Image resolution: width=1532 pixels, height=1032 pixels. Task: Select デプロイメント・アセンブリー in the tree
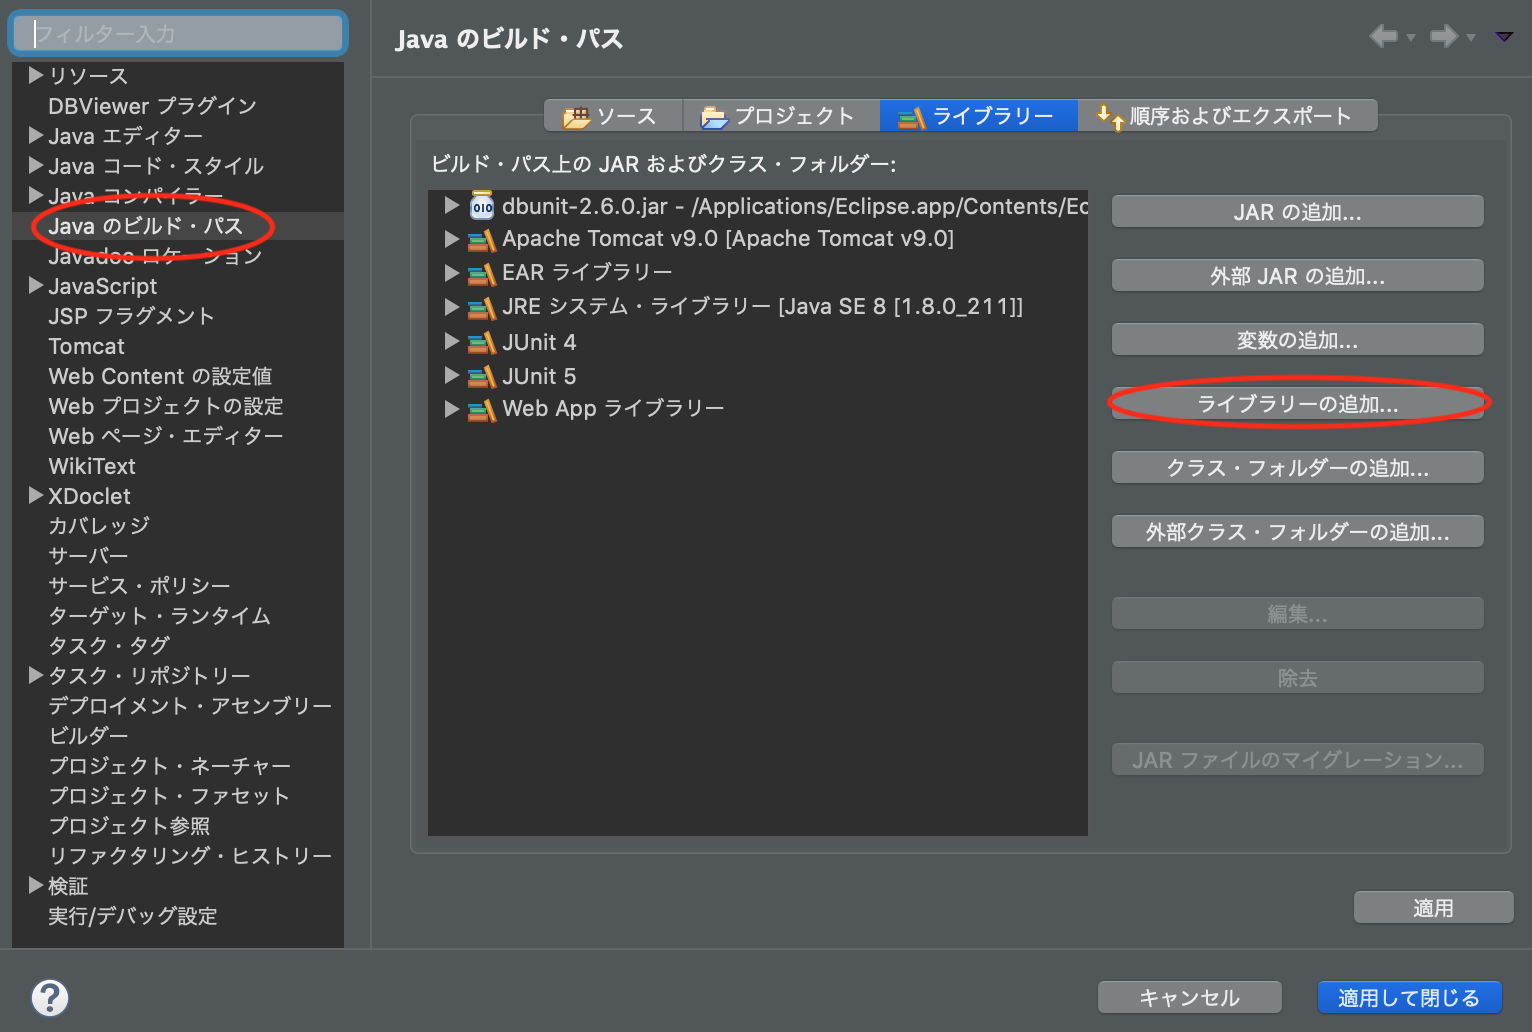[190, 706]
